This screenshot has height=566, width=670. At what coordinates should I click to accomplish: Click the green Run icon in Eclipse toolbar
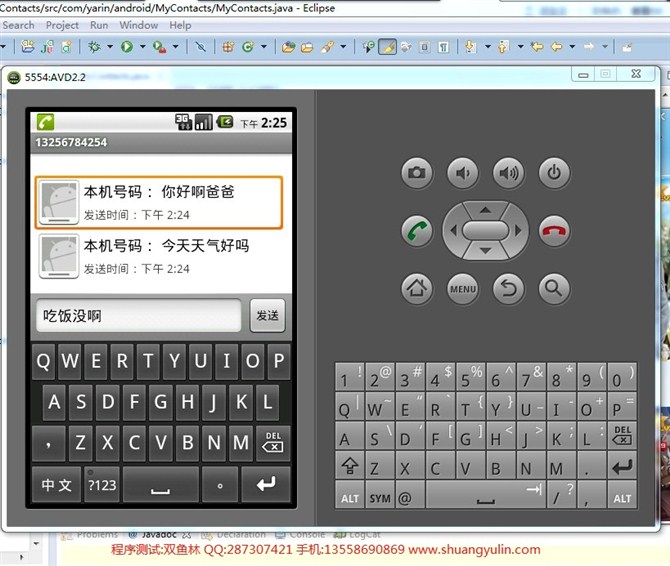point(127,47)
